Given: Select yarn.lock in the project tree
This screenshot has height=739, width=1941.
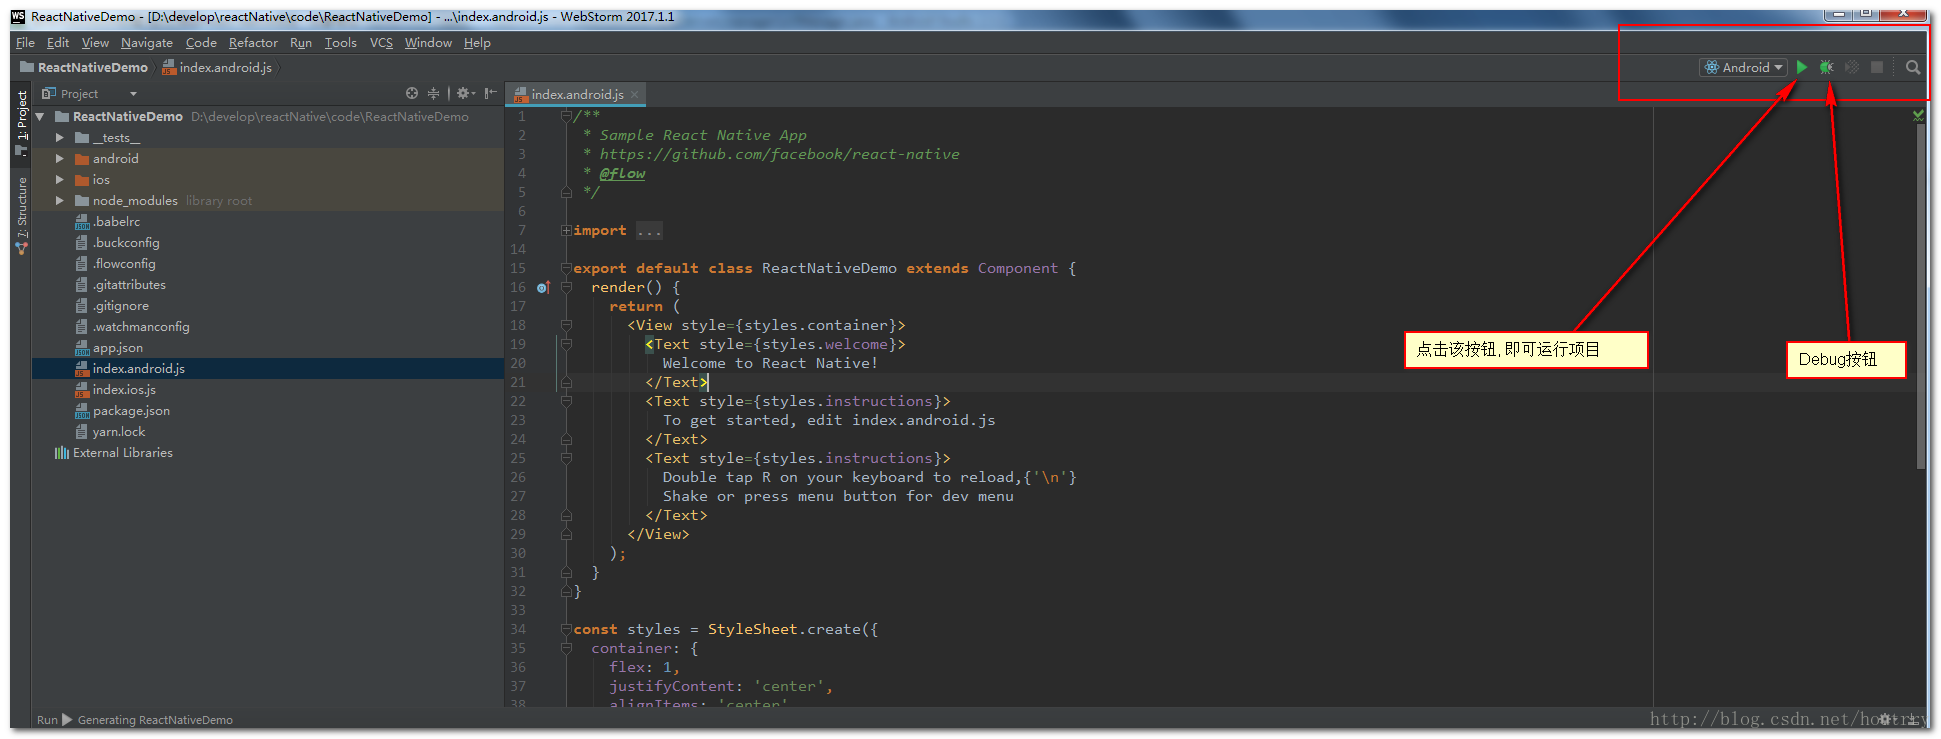Looking at the screenshot, I should pyautogui.click(x=119, y=431).
